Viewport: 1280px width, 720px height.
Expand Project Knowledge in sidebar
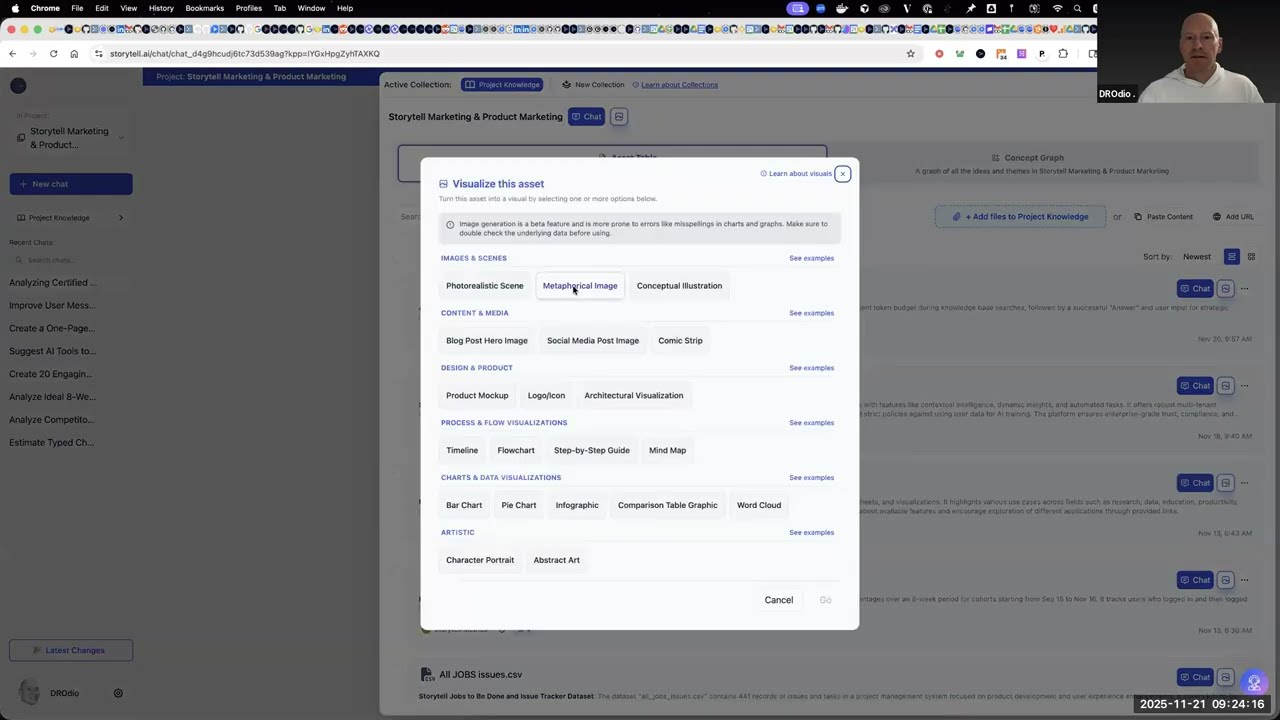click(x=71, y=218)
